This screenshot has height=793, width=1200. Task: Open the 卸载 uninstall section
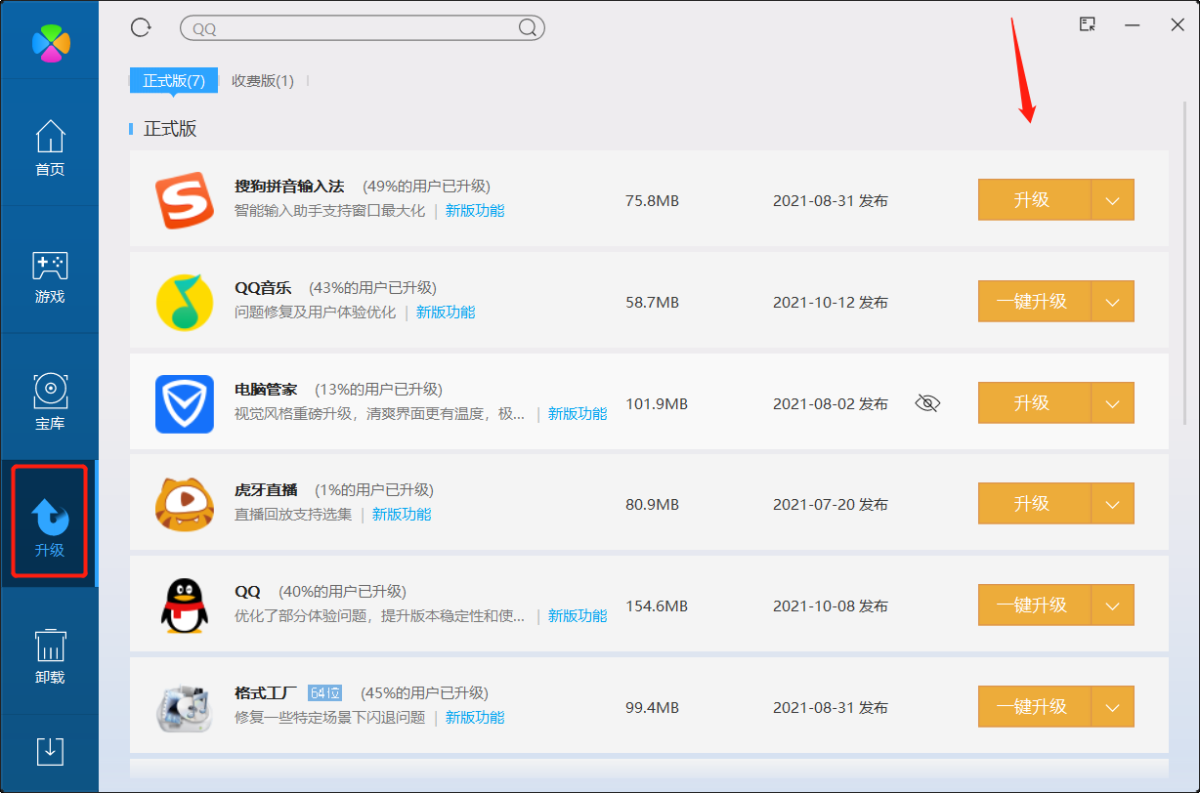pyautogui.click(x=50, y=656)
